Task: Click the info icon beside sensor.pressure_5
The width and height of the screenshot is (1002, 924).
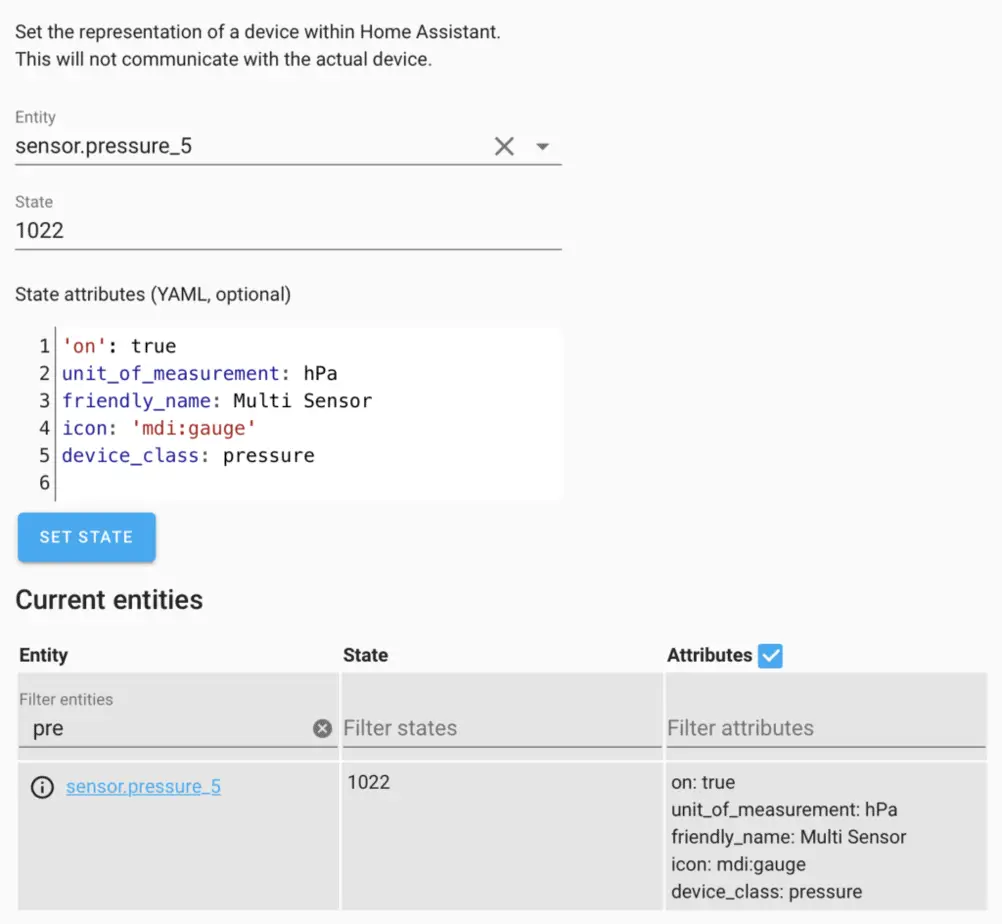Action: pyautogui.click(x=41, y=787)
